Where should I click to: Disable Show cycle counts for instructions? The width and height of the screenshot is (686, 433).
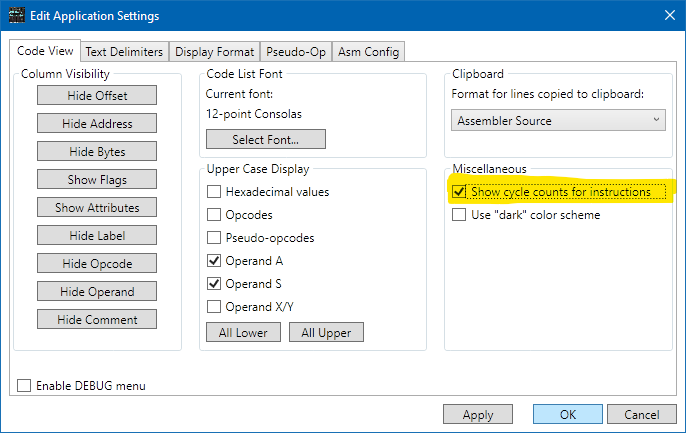pos(459,192)
